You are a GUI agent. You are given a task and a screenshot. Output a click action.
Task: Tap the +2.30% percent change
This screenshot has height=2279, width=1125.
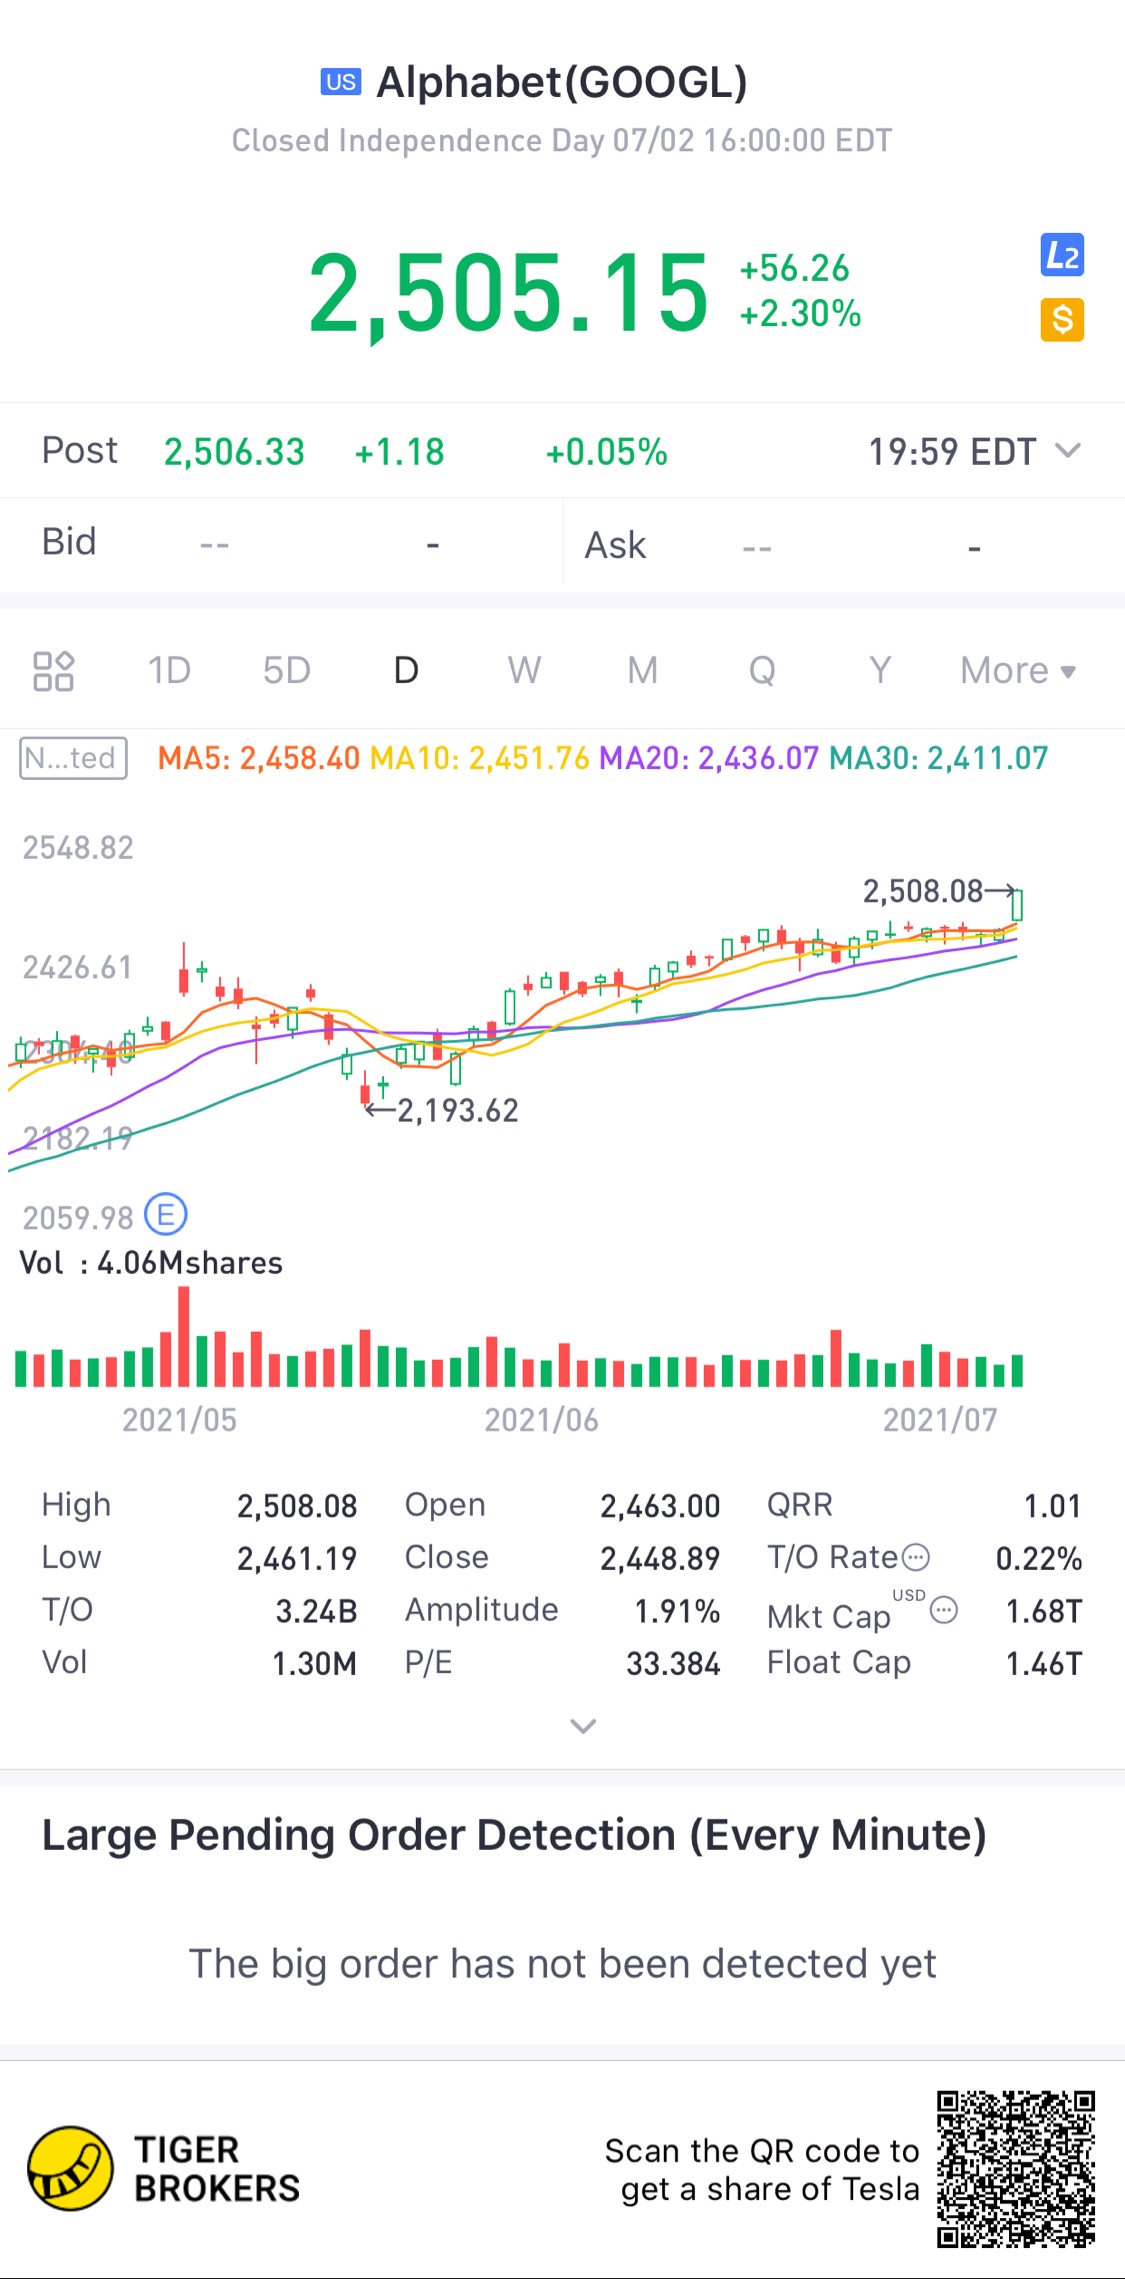pos(801,314)
